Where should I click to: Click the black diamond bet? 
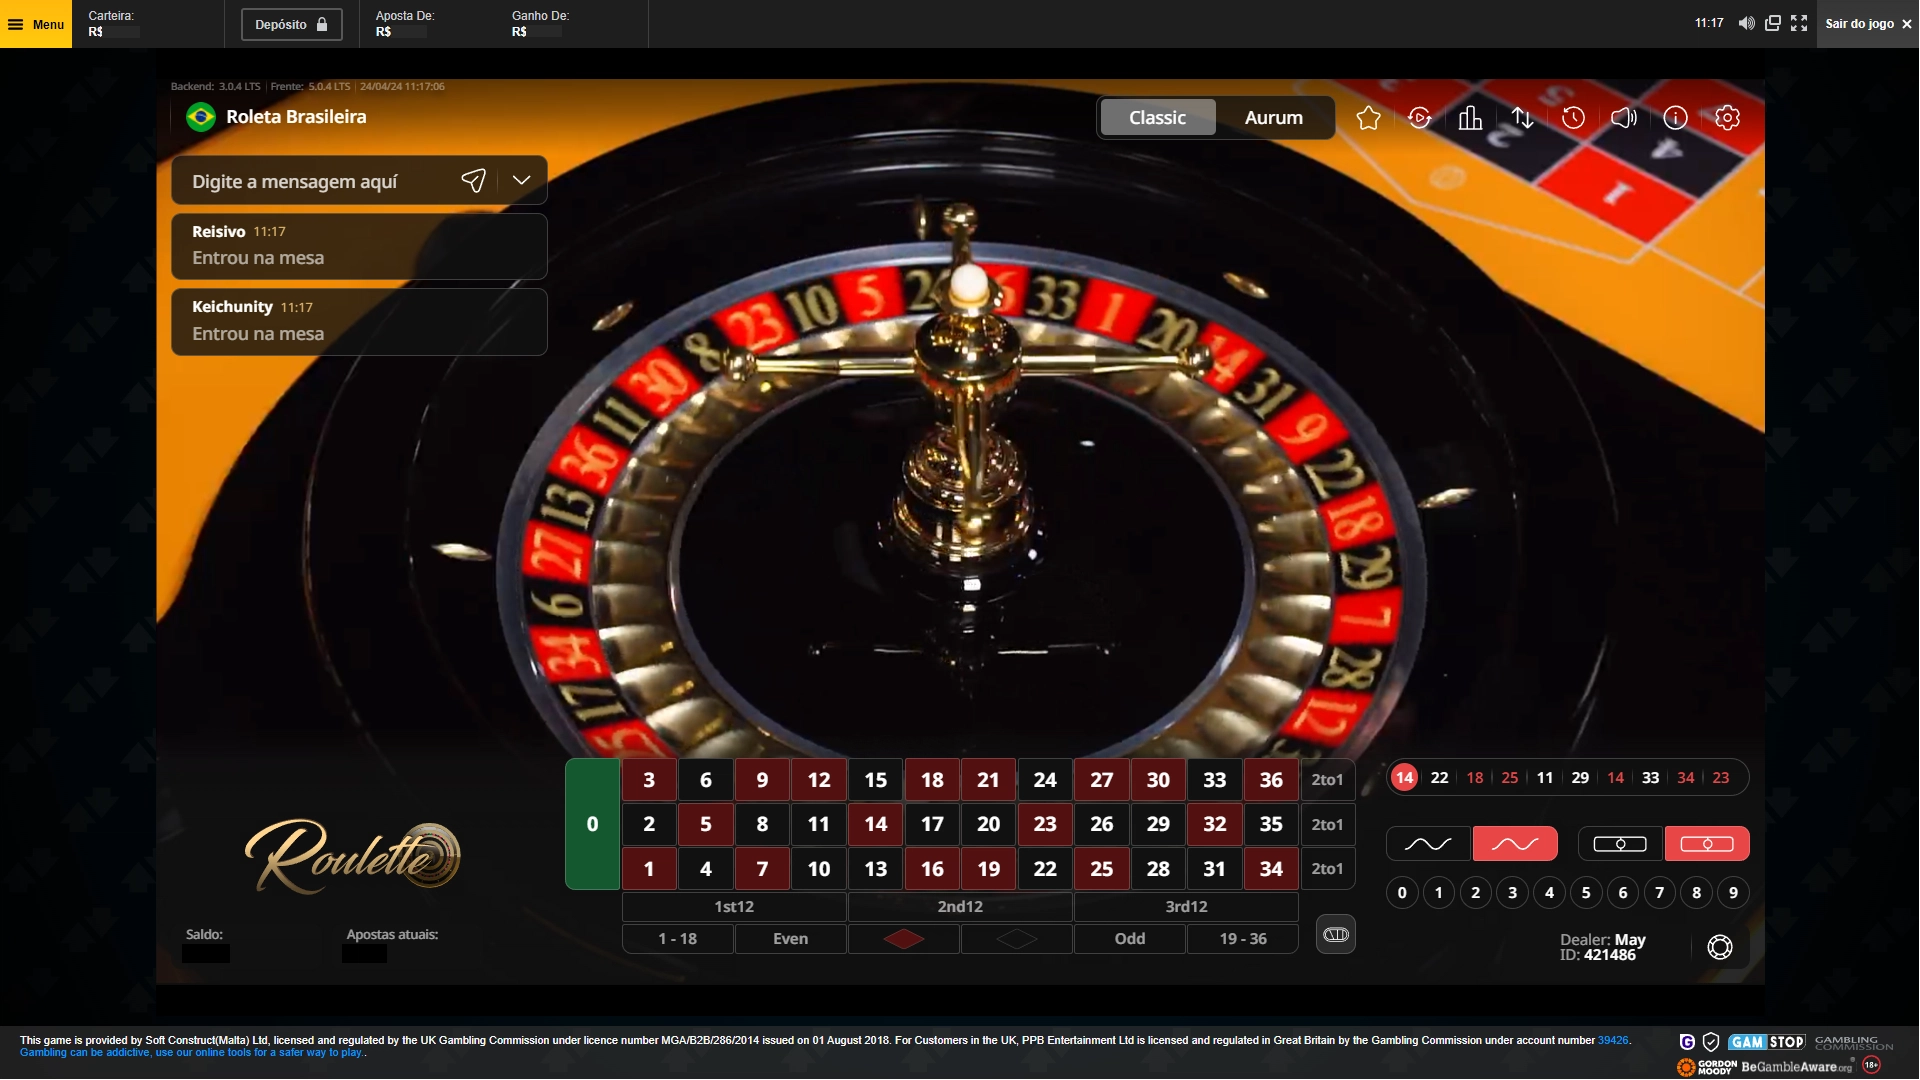(x=1017, y=939)
